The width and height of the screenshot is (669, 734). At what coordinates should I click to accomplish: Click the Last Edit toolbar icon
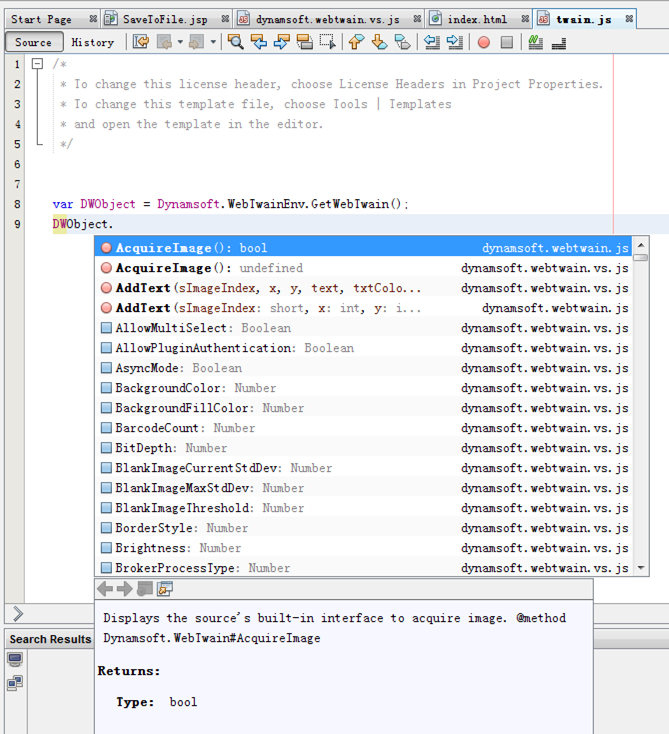(x=141, y=42)
